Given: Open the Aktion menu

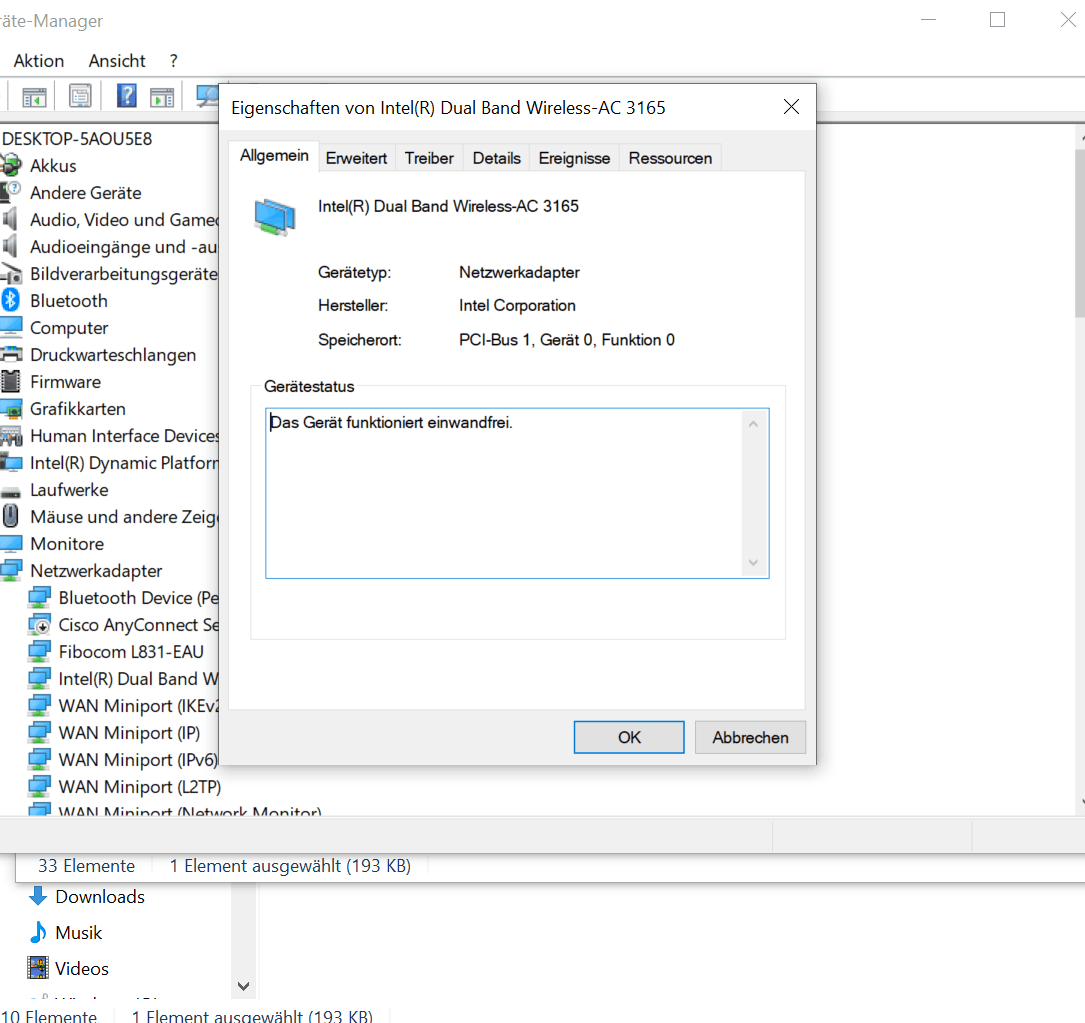Looking at the screenshot, I should coord(39,61).
